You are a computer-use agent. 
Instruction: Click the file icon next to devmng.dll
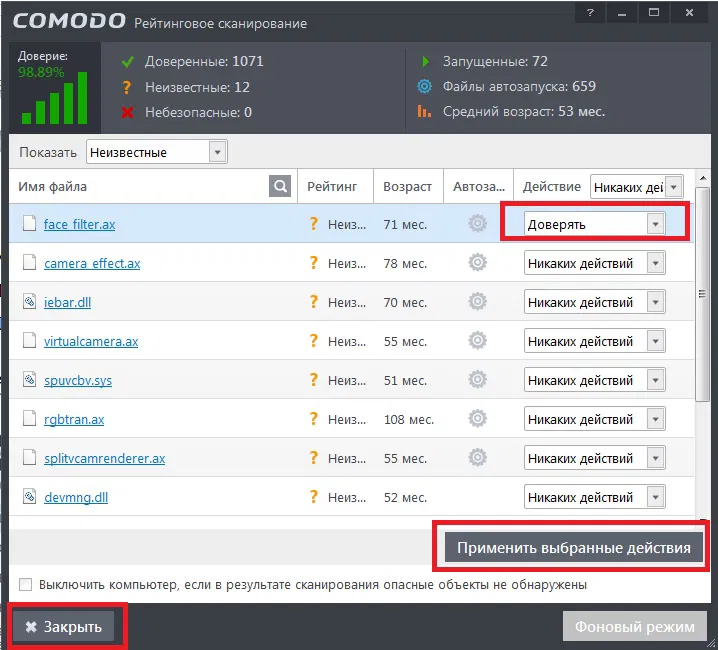pos(30,496)
